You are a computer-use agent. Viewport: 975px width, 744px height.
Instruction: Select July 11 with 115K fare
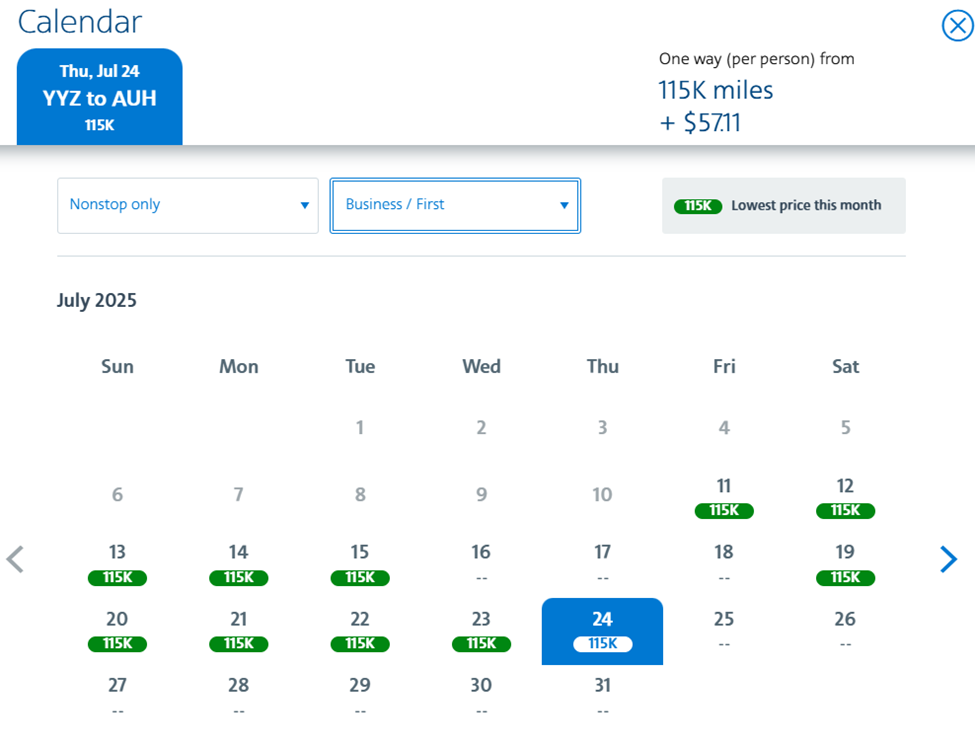[x=724, y=498]
